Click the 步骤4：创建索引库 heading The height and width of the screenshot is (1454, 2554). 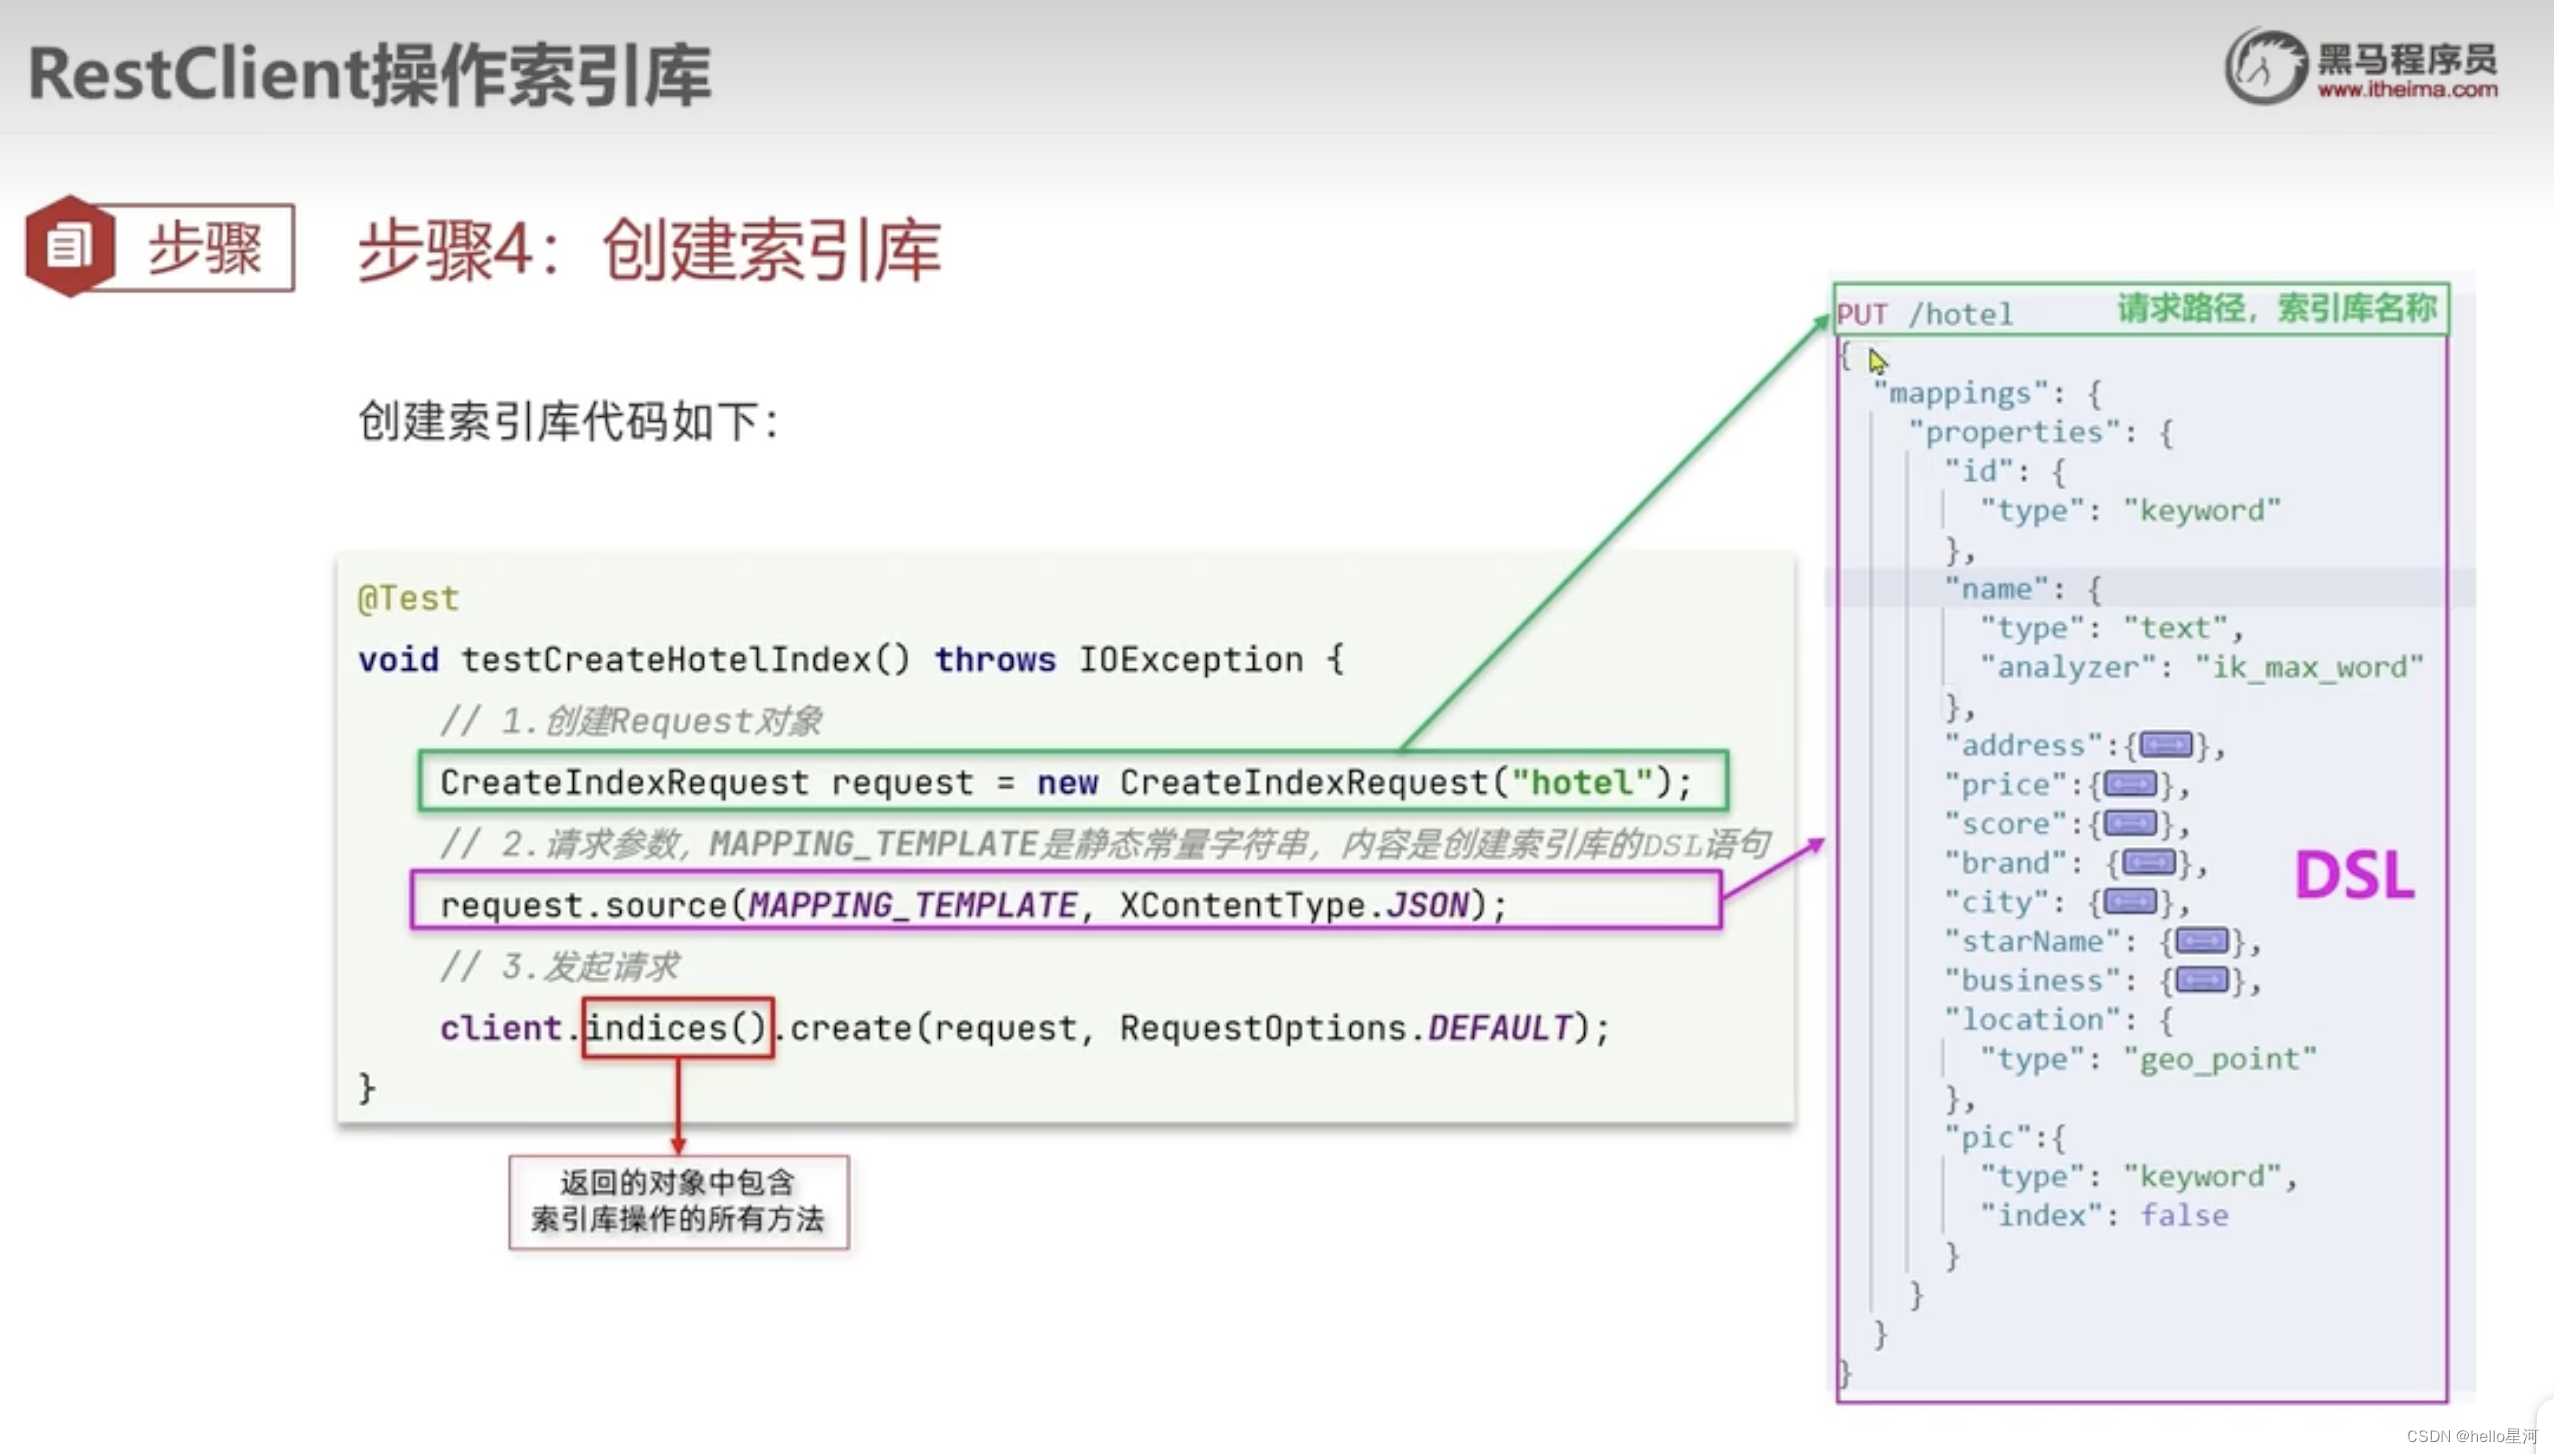pyautogui.click(x=650, y=250)
